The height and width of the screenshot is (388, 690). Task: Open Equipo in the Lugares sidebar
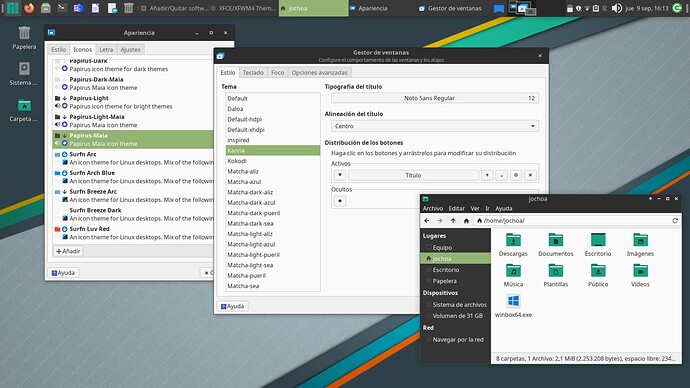pyautogui.click(x=455, y=248)
